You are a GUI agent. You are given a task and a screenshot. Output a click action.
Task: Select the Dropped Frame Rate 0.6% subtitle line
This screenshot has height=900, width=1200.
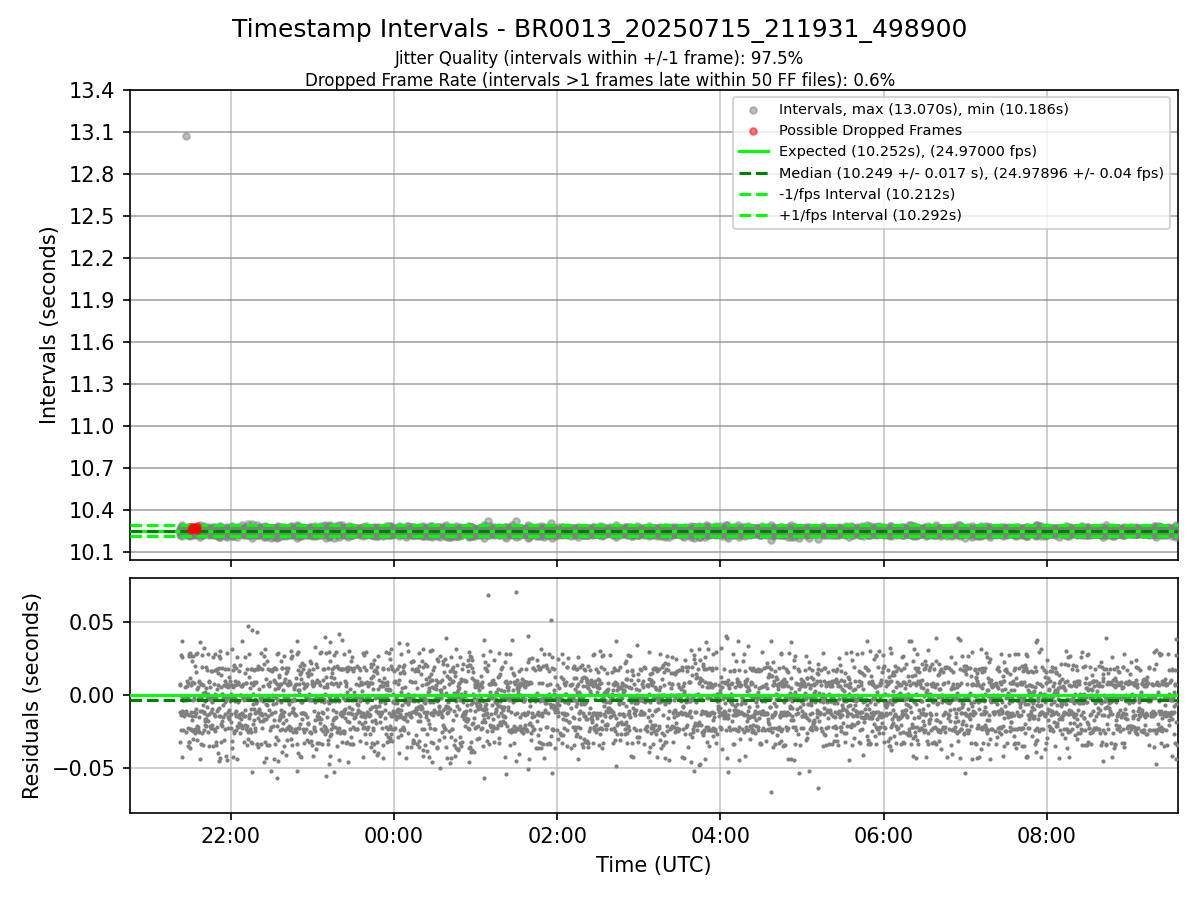[x=599, y=80]
